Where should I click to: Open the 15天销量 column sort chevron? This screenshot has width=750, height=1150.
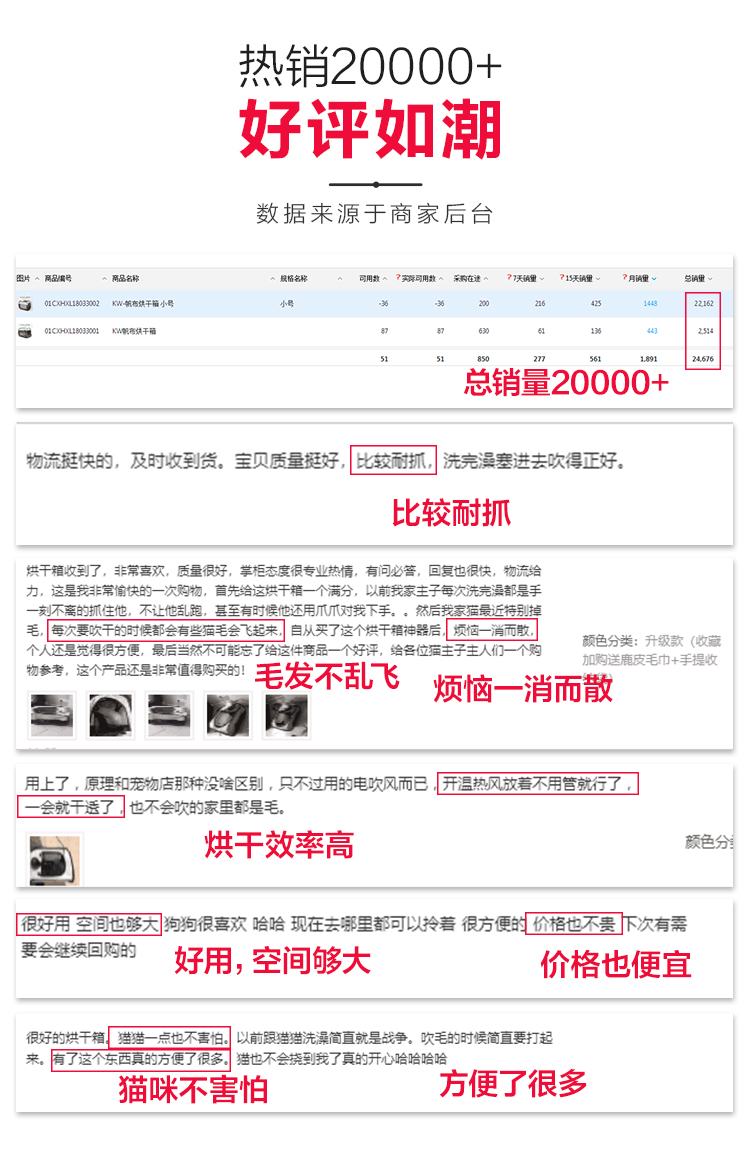pos(598,279)
